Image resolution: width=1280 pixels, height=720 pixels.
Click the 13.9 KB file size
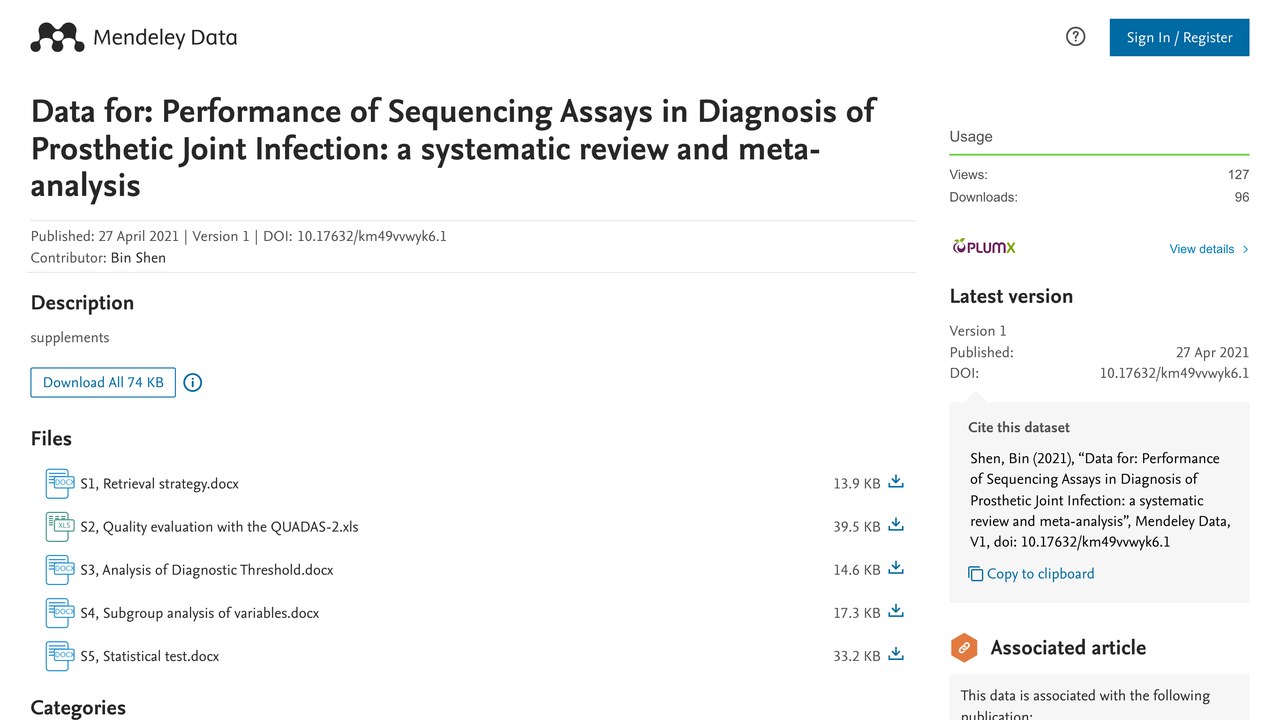click(x=857, y=484)
